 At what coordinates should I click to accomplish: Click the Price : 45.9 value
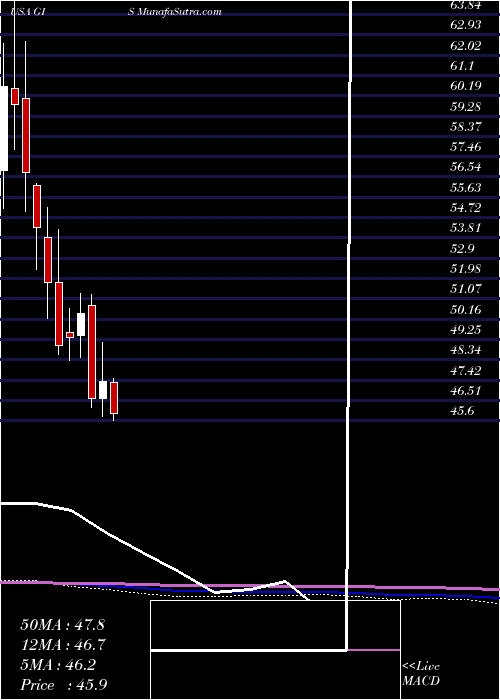[64, 685]
